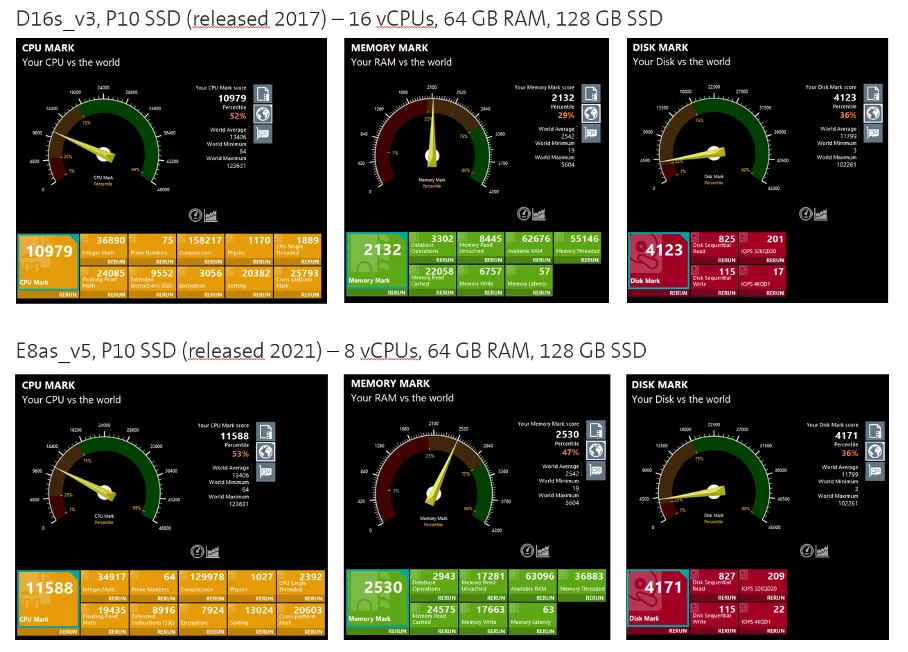Screen dimensions: 908x652
Task: Select the gauge view icon in the 4123 Disk Mark panel
Action: point(806,214)
